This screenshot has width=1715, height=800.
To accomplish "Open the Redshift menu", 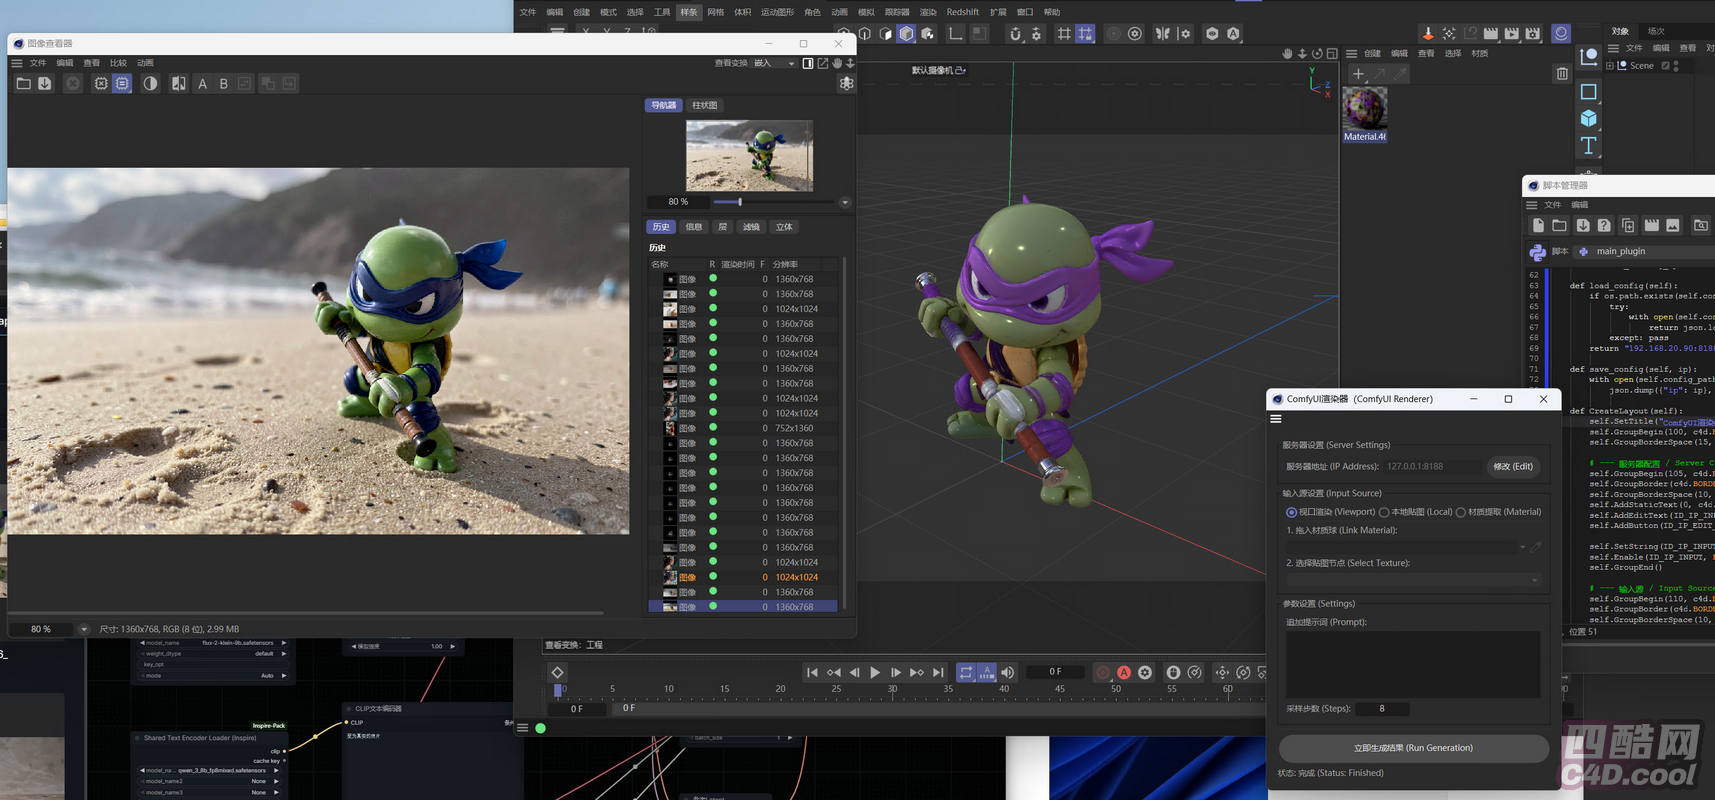I will 962,12.
